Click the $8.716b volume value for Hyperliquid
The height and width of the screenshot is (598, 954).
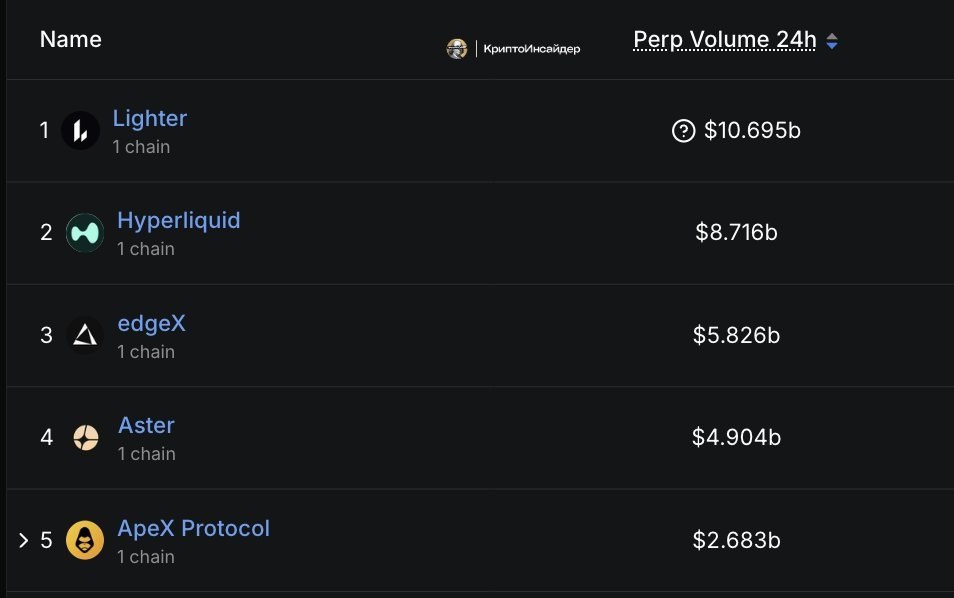(x=736, y=233)
